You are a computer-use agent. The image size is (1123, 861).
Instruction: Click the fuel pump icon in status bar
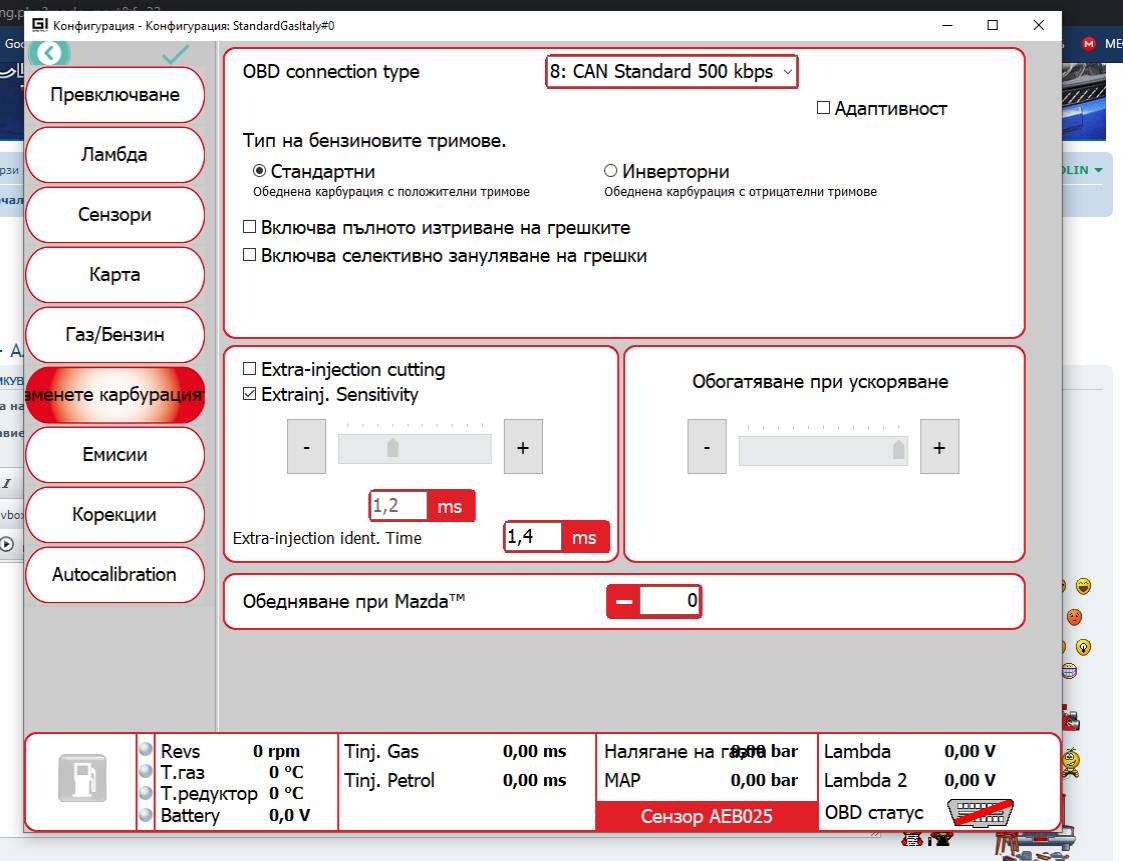[80, 779]
